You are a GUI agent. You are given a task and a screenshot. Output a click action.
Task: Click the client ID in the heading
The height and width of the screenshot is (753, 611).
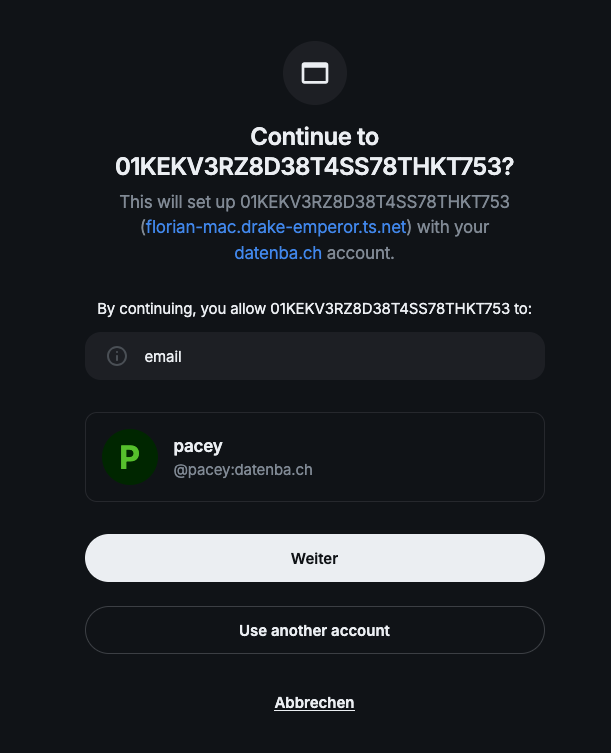pyautogui.click(x=314, y=165)
